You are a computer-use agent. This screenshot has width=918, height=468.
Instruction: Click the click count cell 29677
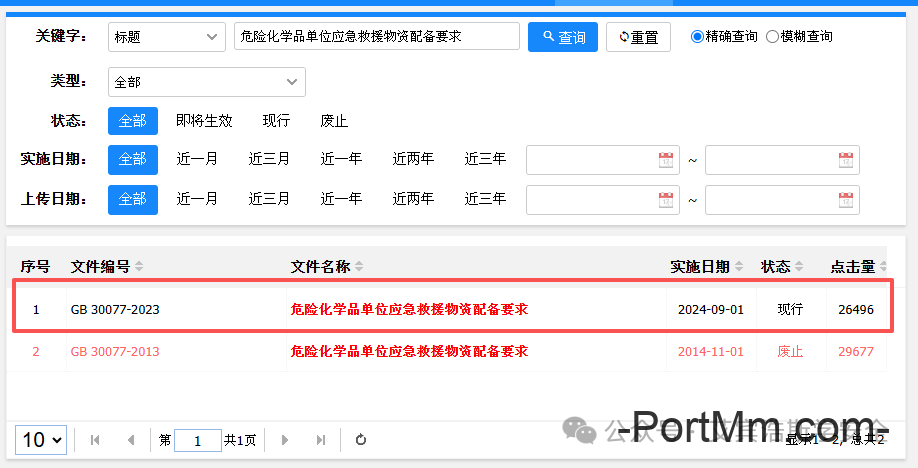click(x=856, y=351)
